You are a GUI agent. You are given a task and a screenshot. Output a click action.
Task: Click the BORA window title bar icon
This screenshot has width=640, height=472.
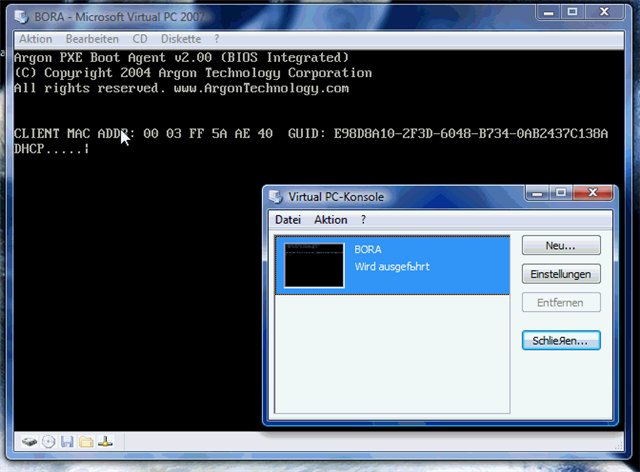(21, 17)
